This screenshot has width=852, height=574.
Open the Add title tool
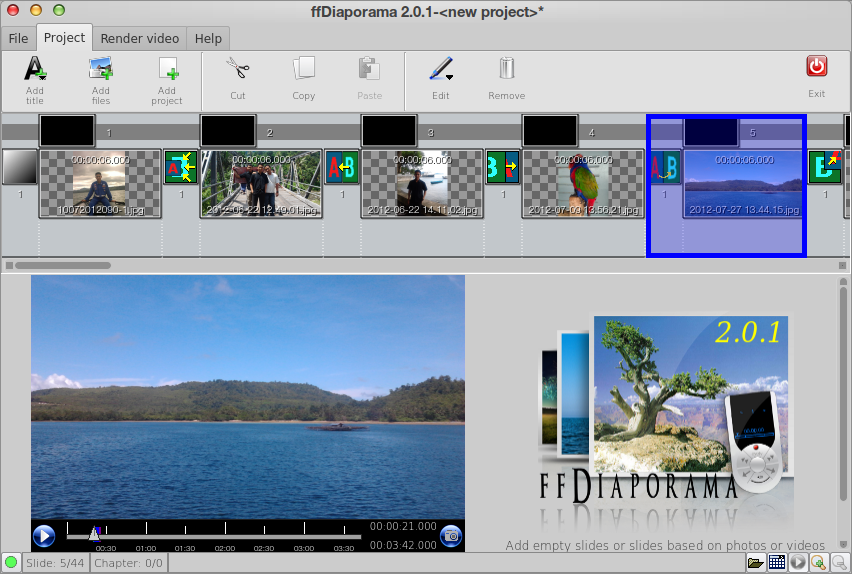click(35, 80)
